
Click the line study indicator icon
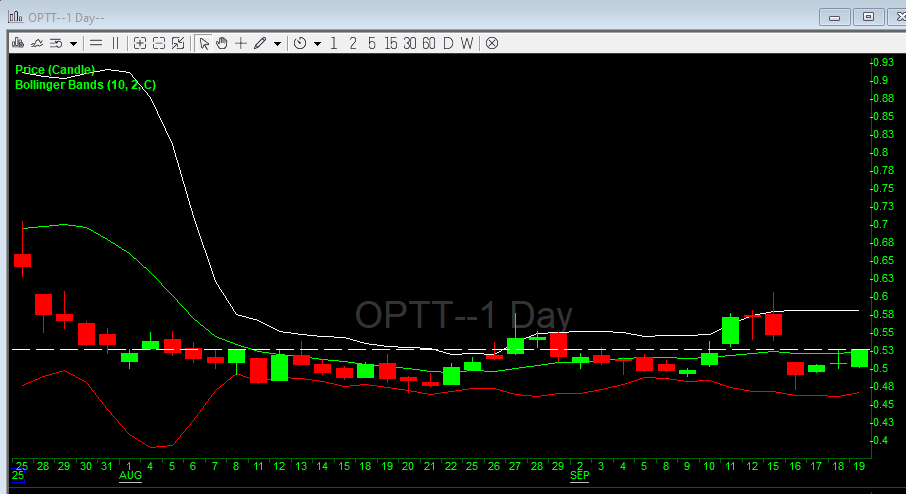(37, 43)
